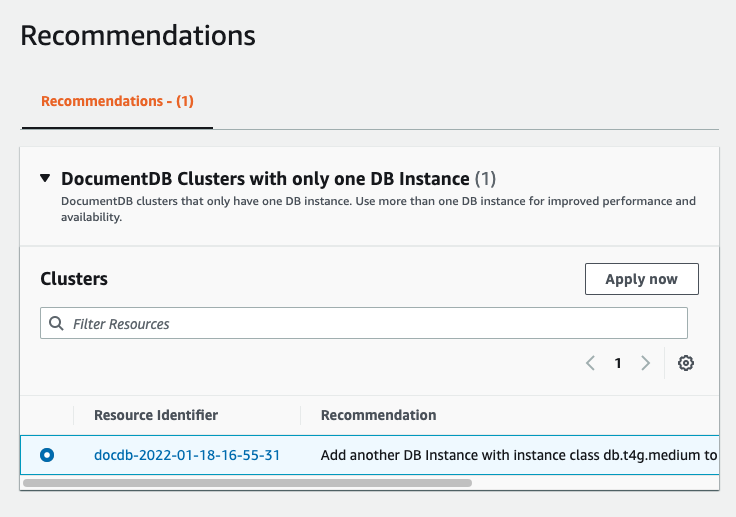The image size is (736, 517).
Task: Click the magnifying glass search icon
Action: pyautogui.click(x=56, y=323)
